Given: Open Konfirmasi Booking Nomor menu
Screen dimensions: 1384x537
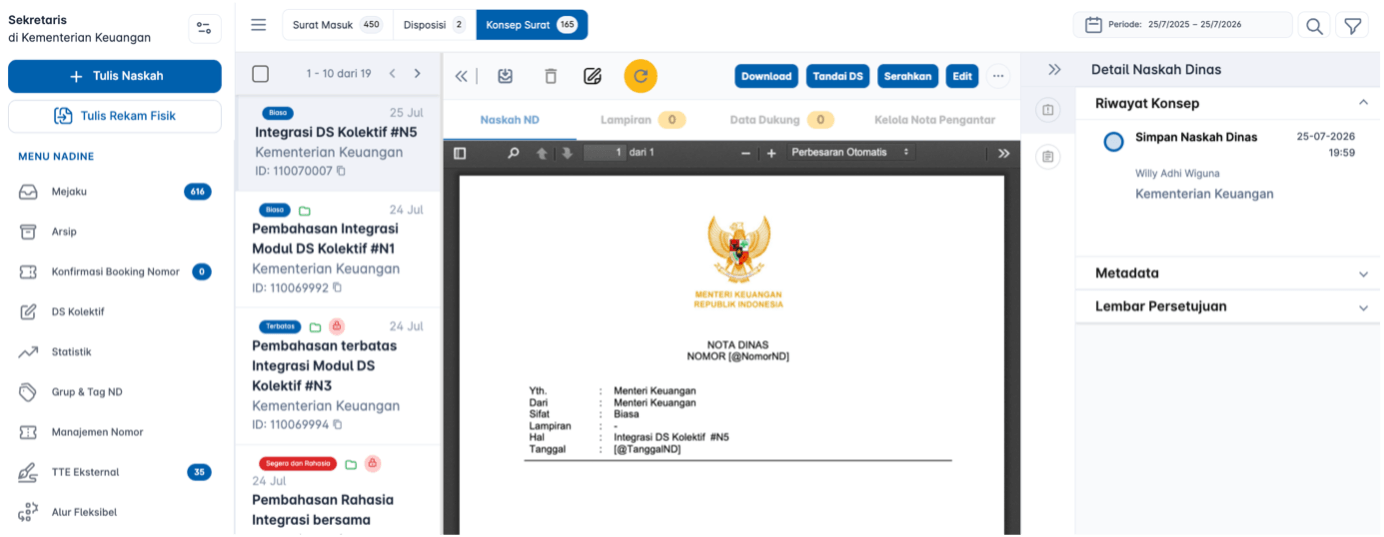Looking at the screenshot, I should 115,272.
